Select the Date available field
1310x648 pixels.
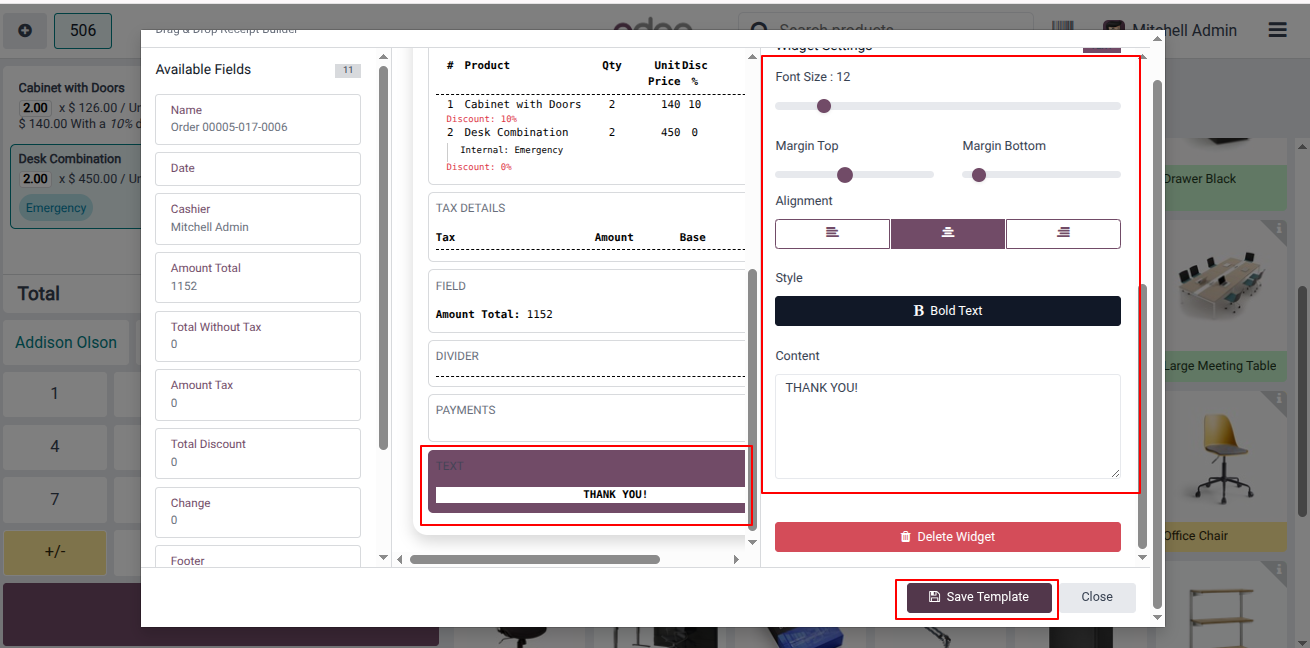pos(258,169)
